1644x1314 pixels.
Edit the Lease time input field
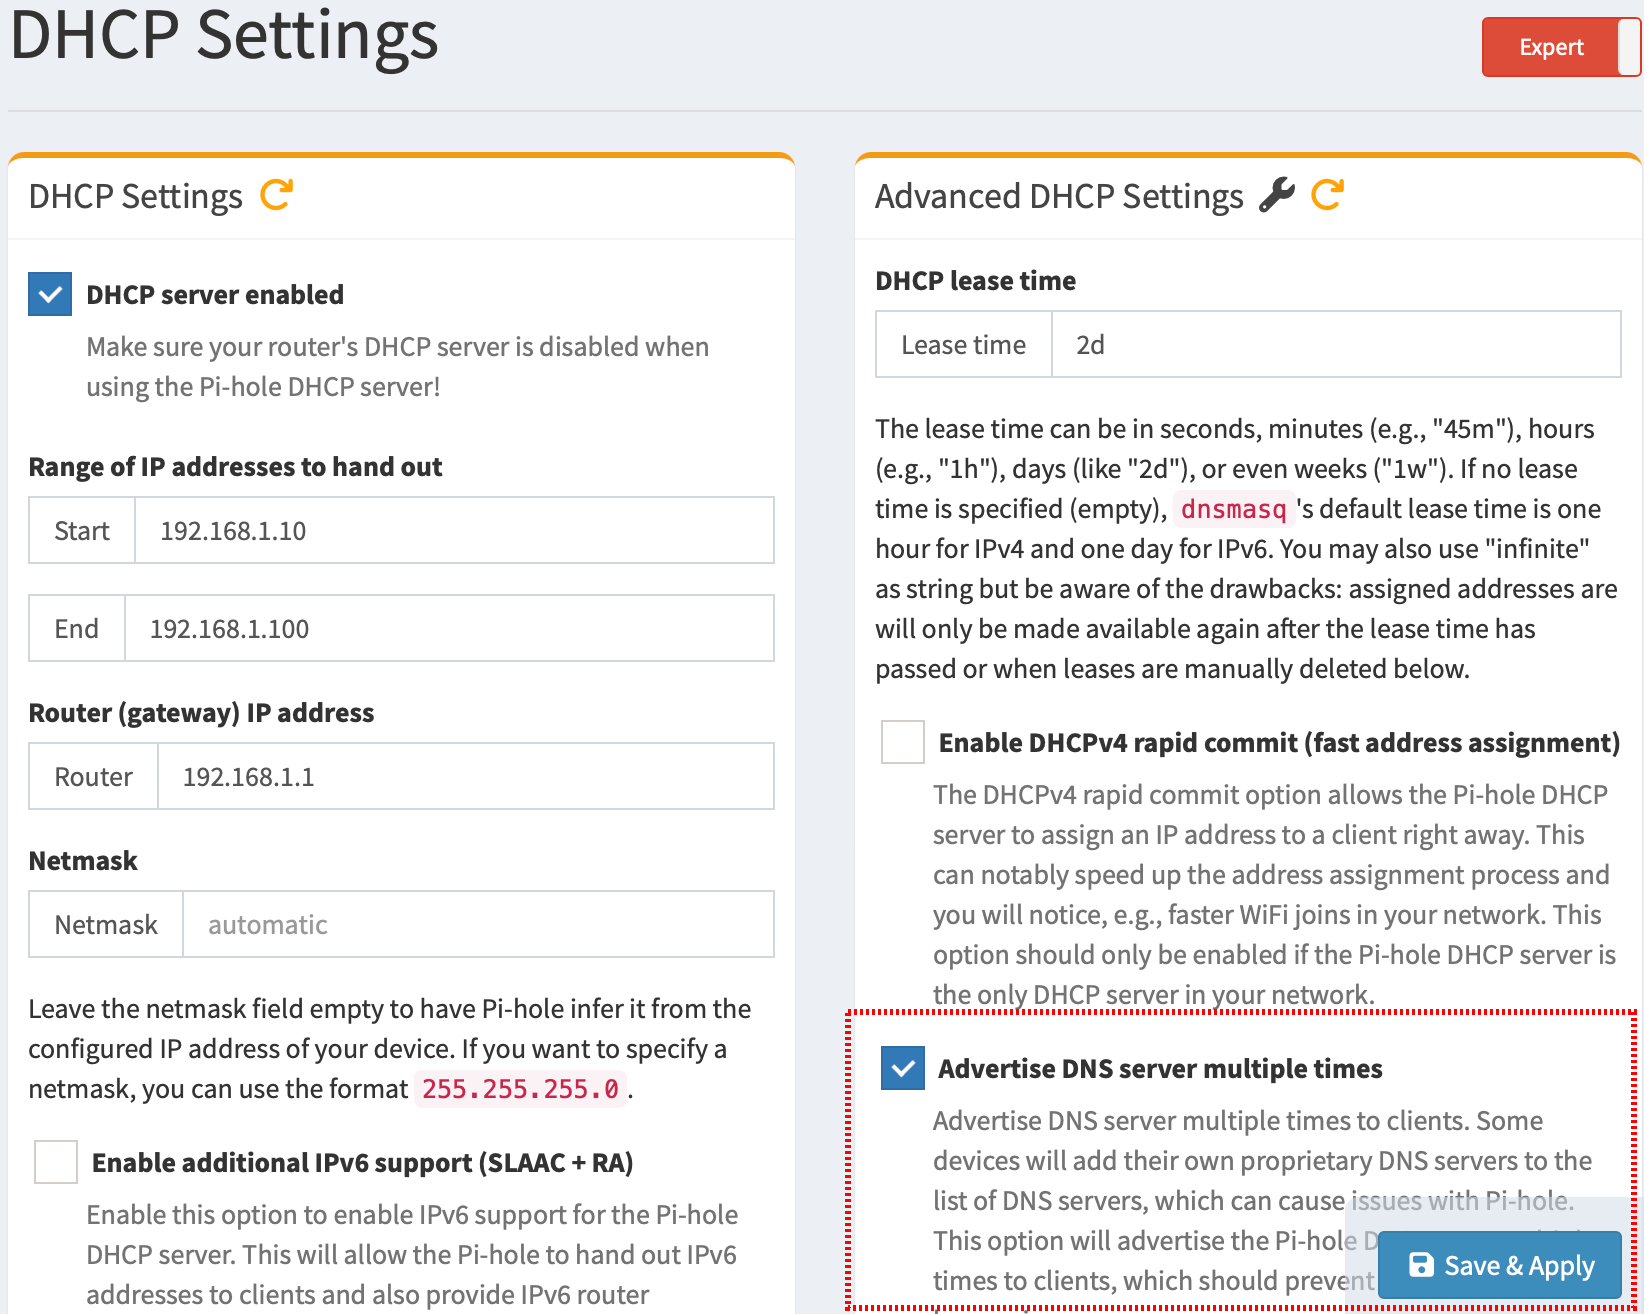tap(1335, 345)
